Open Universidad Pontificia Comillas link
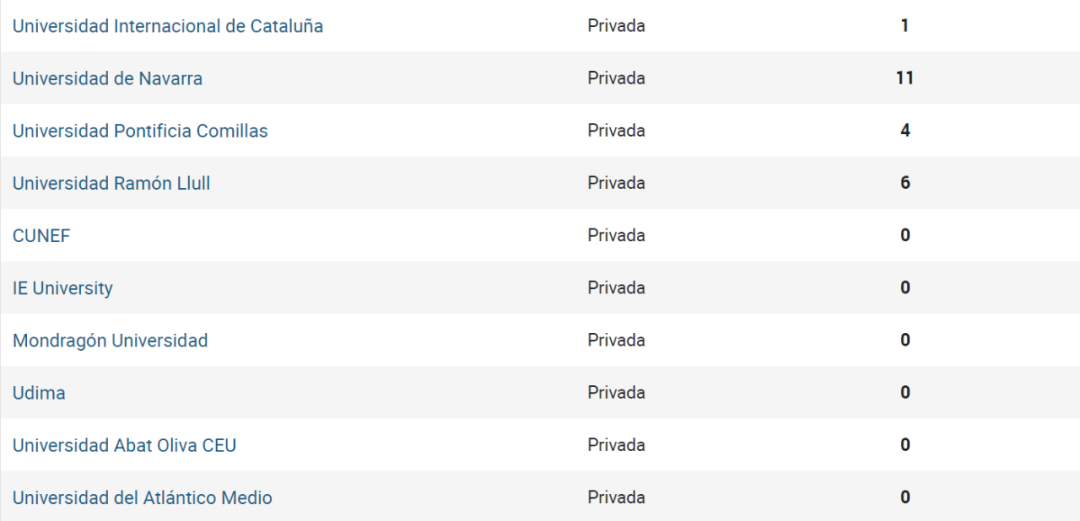 141,131
